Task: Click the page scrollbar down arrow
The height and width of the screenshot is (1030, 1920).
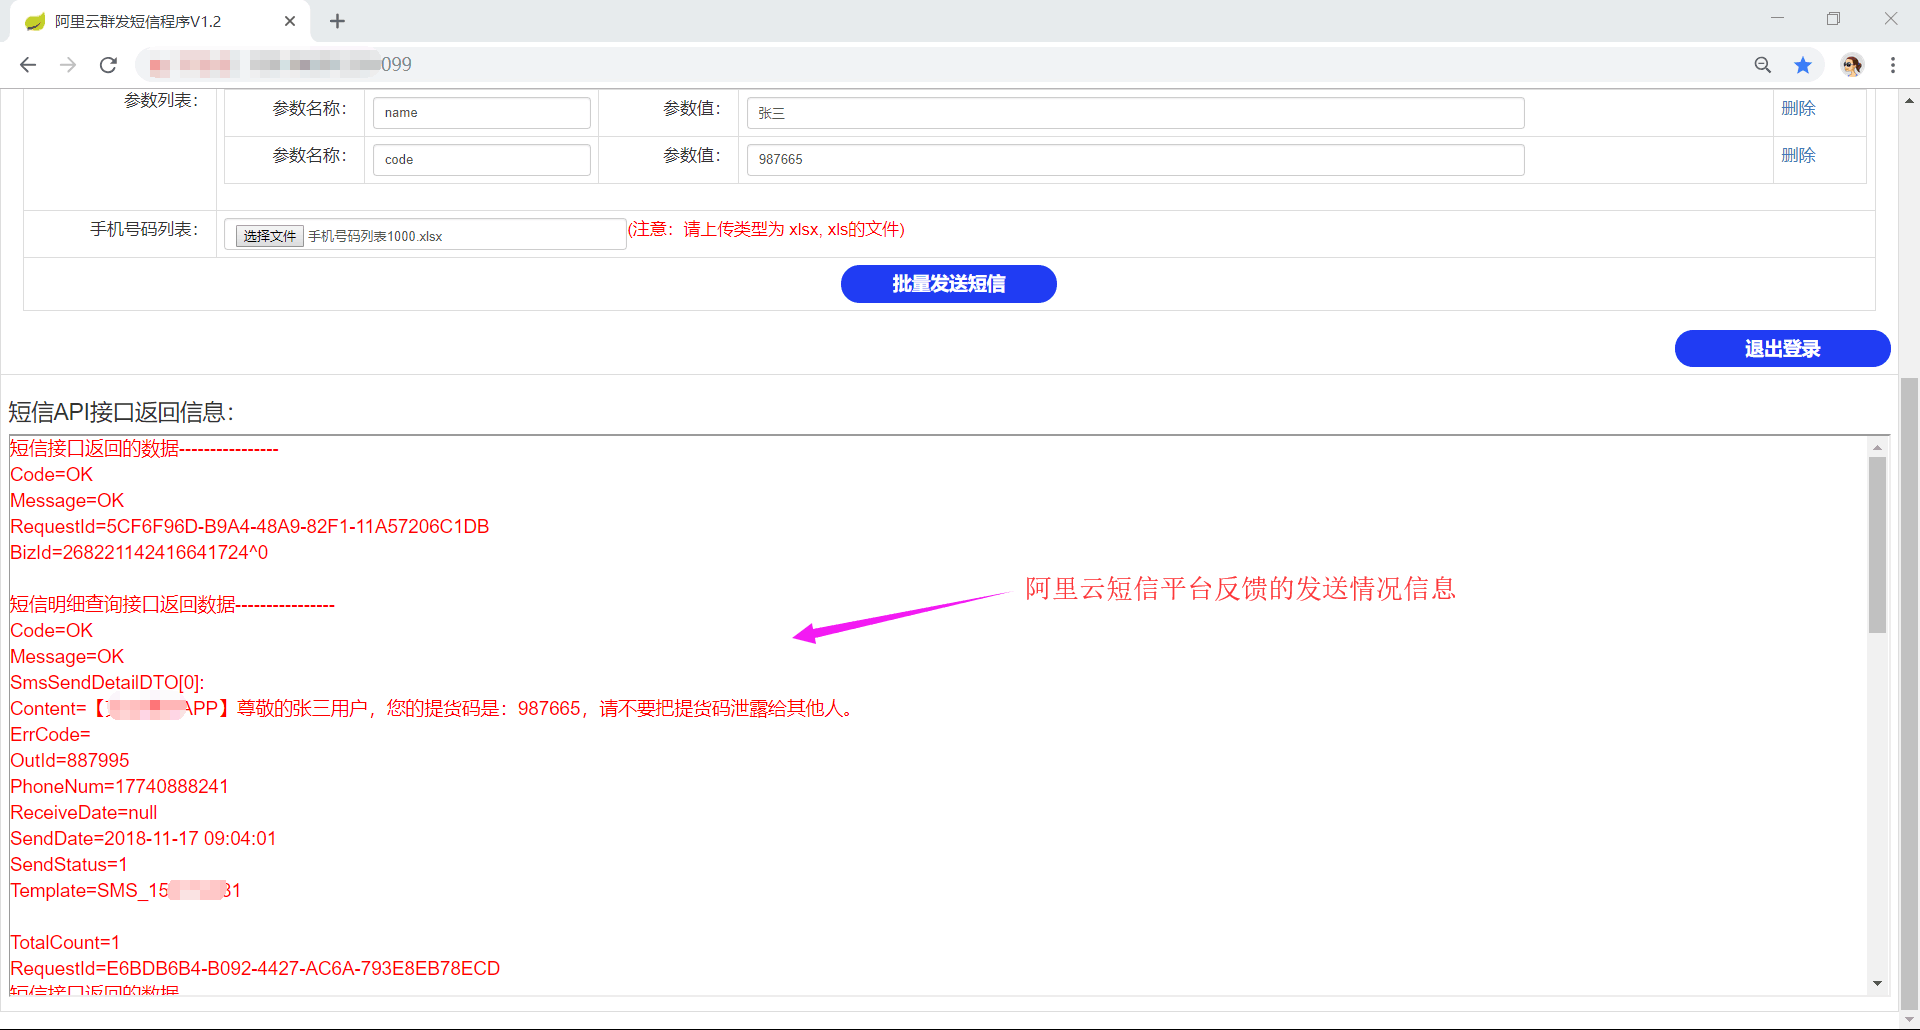Action: point(1909,1020)
